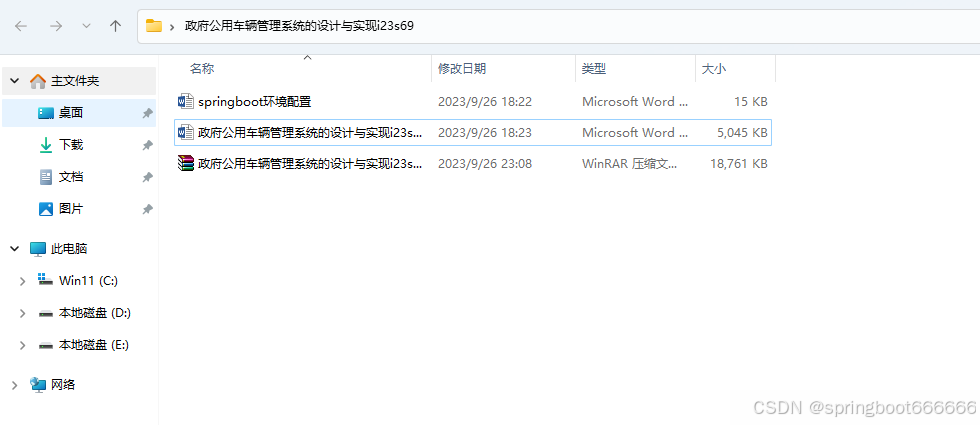This screenshot has height=425, width=980.
Task: Expand the Win11 (C:) drive node
Action: pyautogui.click(x=22, y=281)
